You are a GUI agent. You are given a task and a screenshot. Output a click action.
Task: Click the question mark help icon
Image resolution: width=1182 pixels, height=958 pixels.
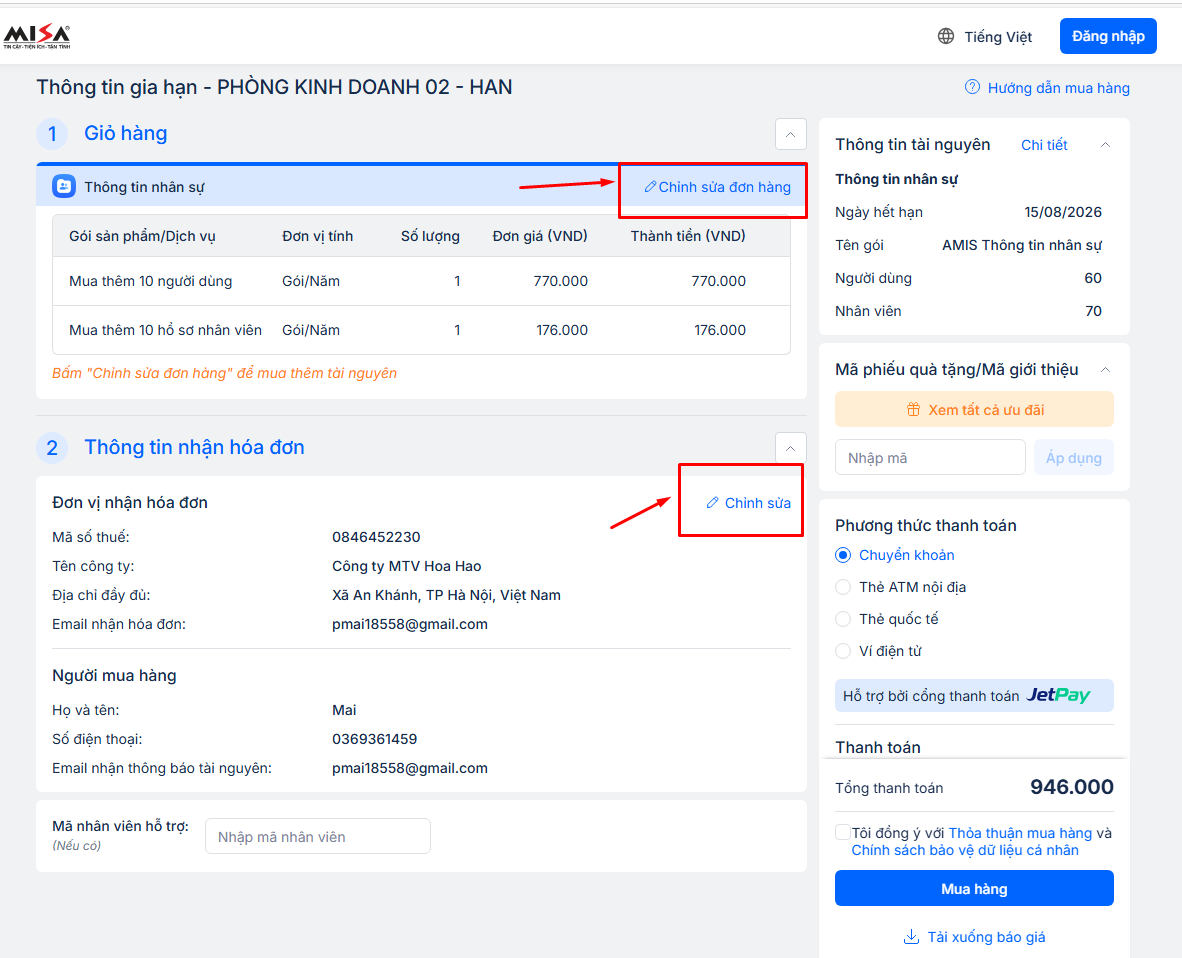[972, 87]
